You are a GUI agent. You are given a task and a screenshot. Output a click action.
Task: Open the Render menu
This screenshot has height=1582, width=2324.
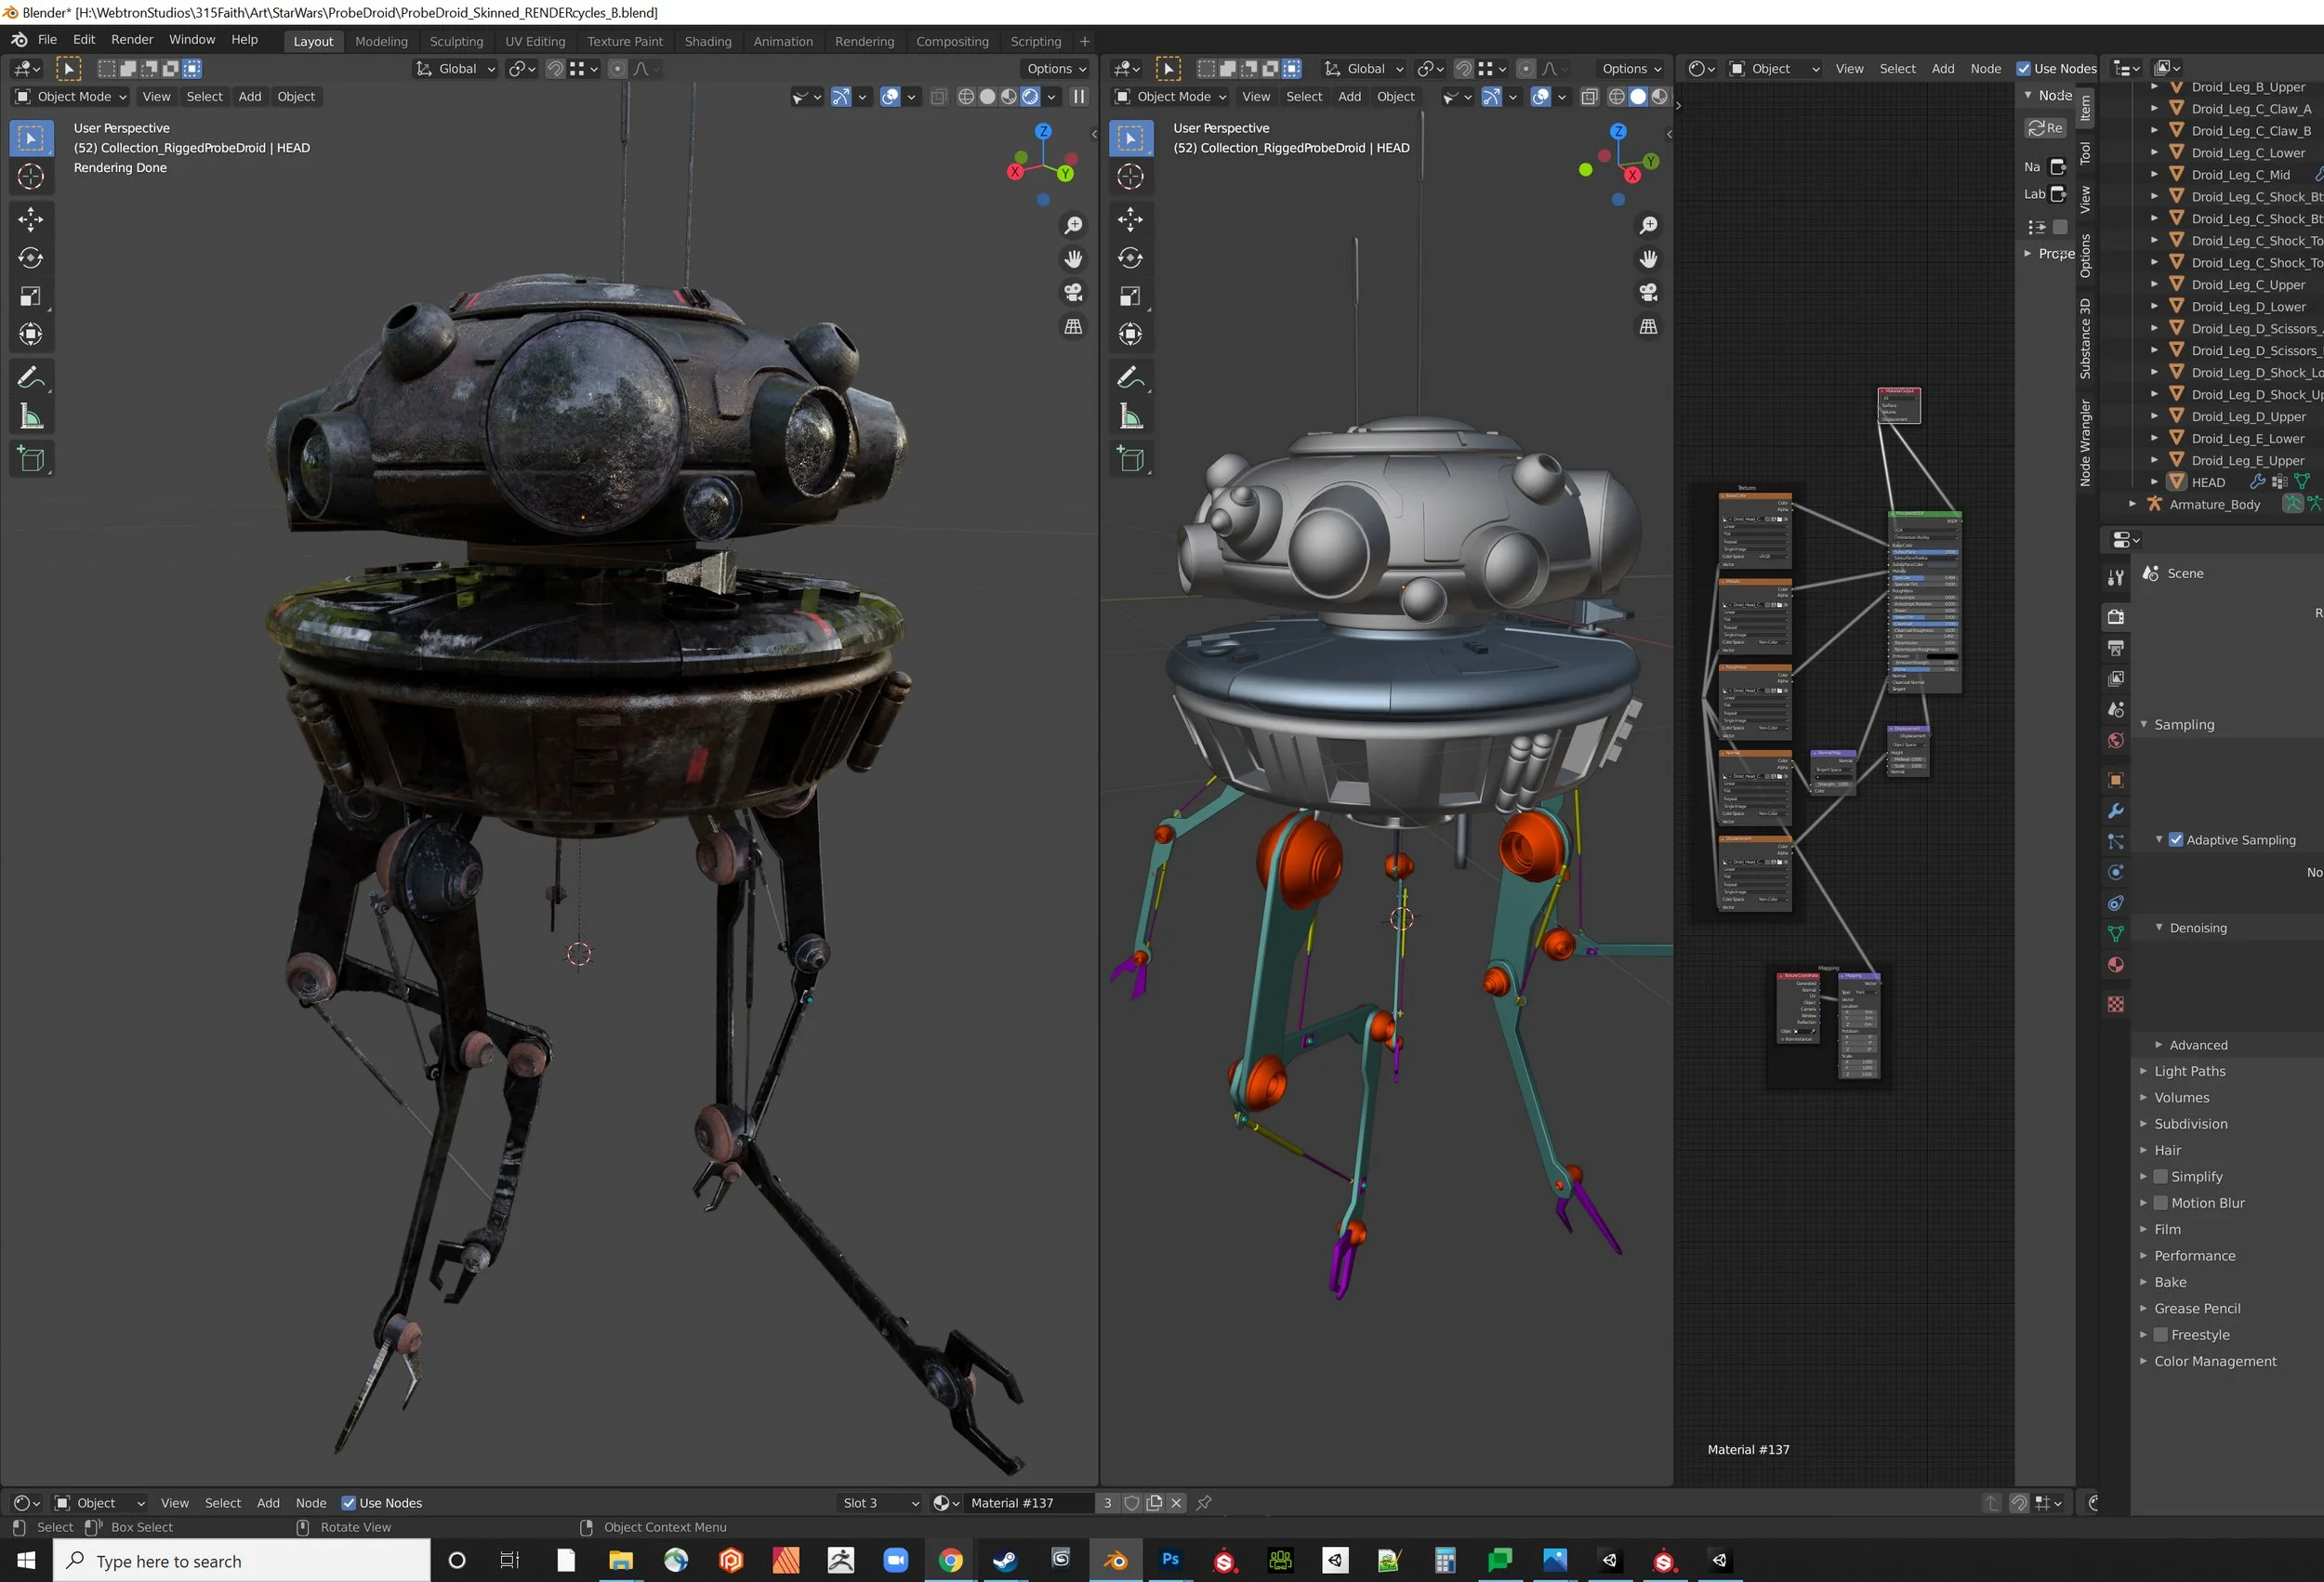tap(132, 39)
